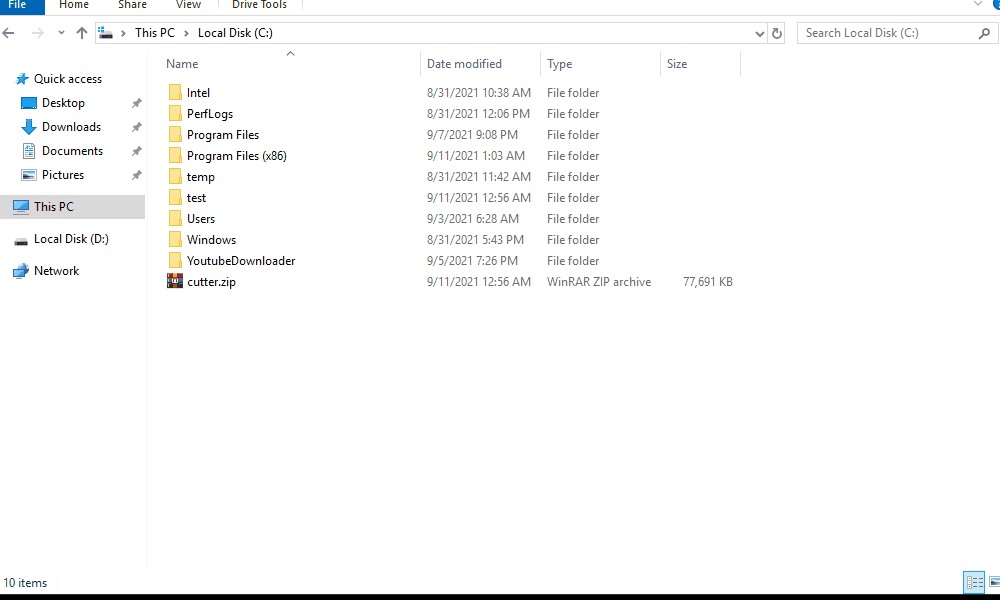Click the Windows folder icon
The image size is (1000, 600).
(x=175, y=240)
